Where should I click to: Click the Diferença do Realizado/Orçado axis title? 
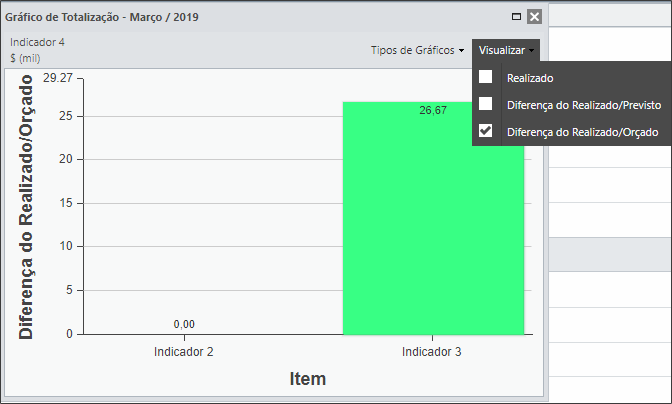[26, 207]
